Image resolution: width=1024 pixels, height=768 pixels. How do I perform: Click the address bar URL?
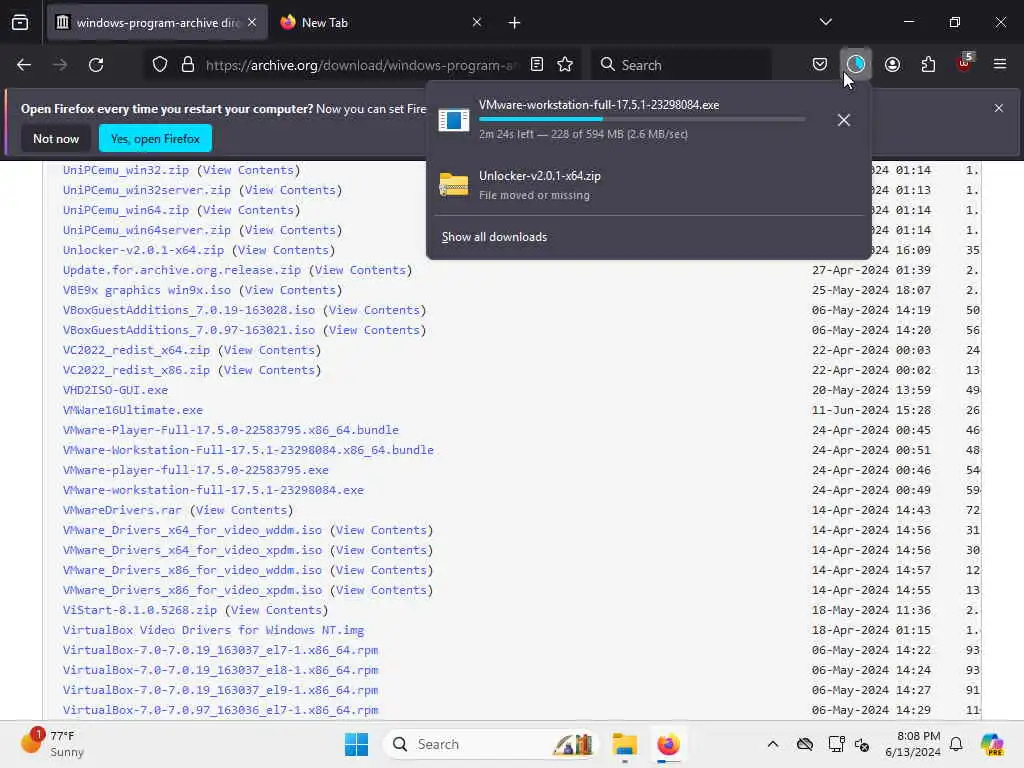(x=362, y=65)
